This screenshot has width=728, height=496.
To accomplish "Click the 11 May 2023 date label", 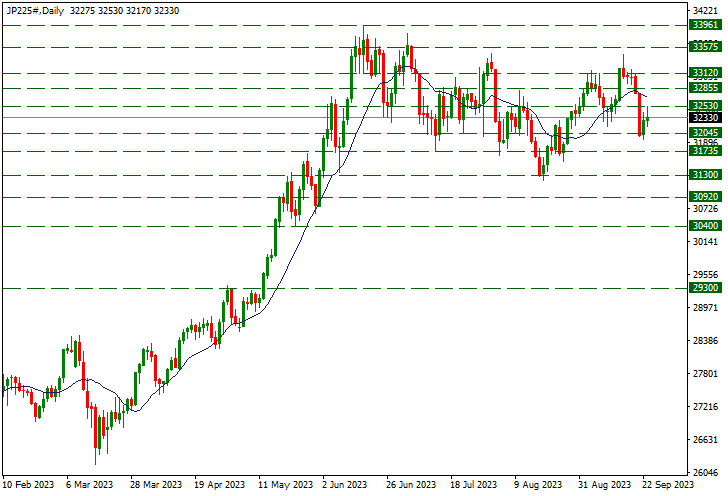I will coord(286,485).
